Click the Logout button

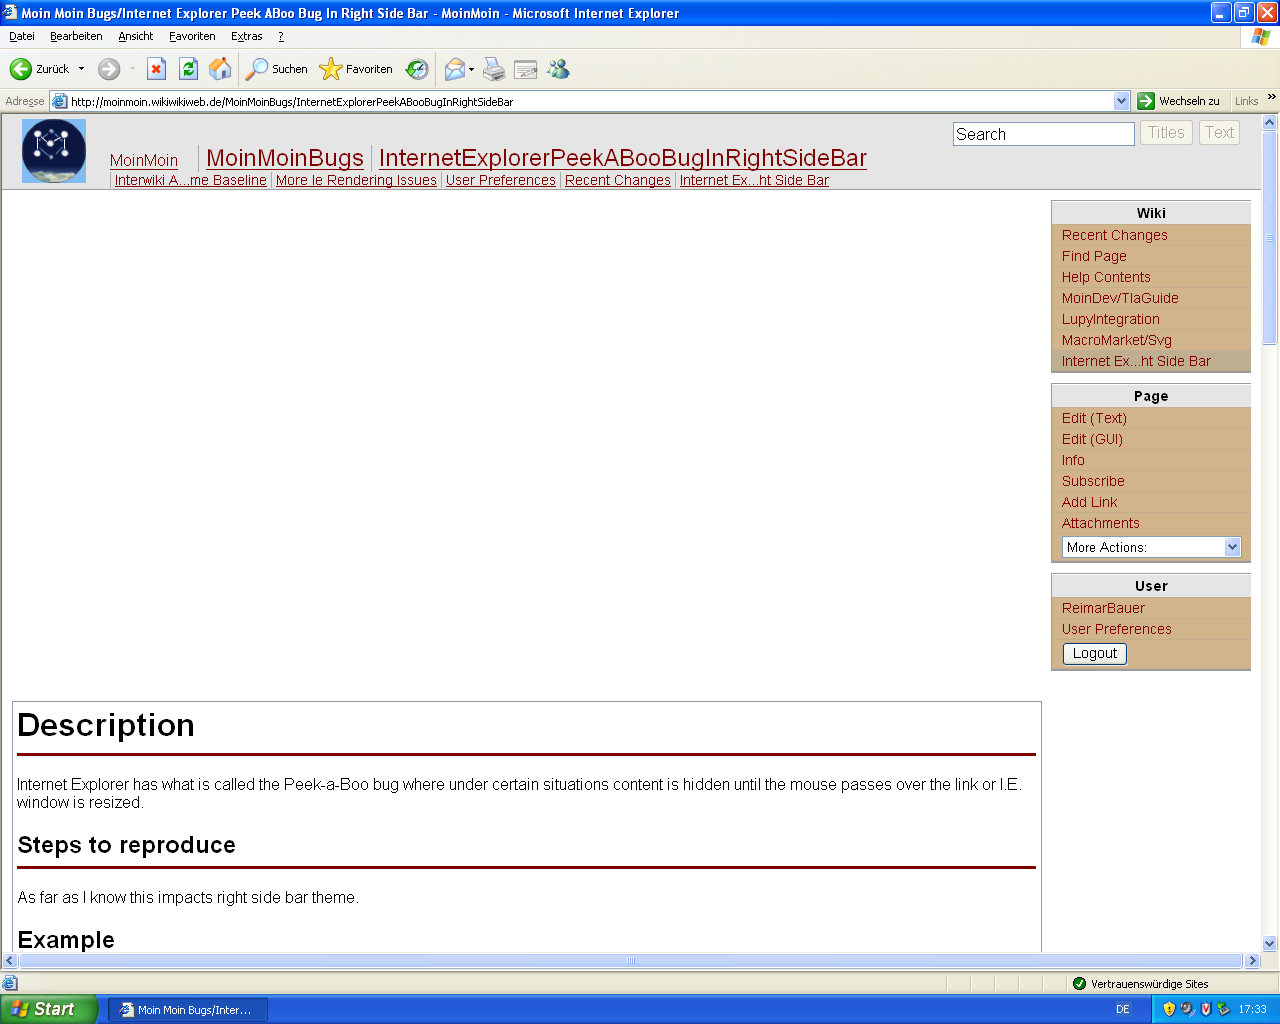pyautogui.click(x=1095, y=653)
